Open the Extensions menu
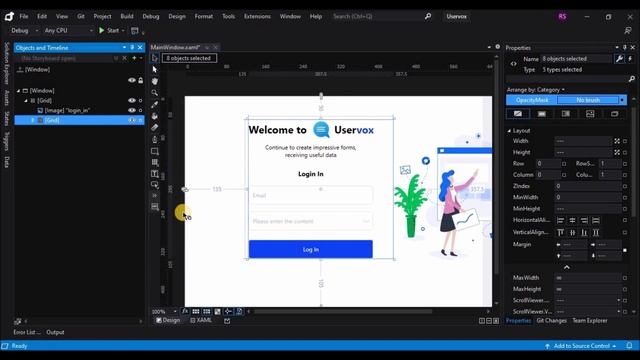The height and width of the screenshot is (360, 640). [x=257, y=16]
